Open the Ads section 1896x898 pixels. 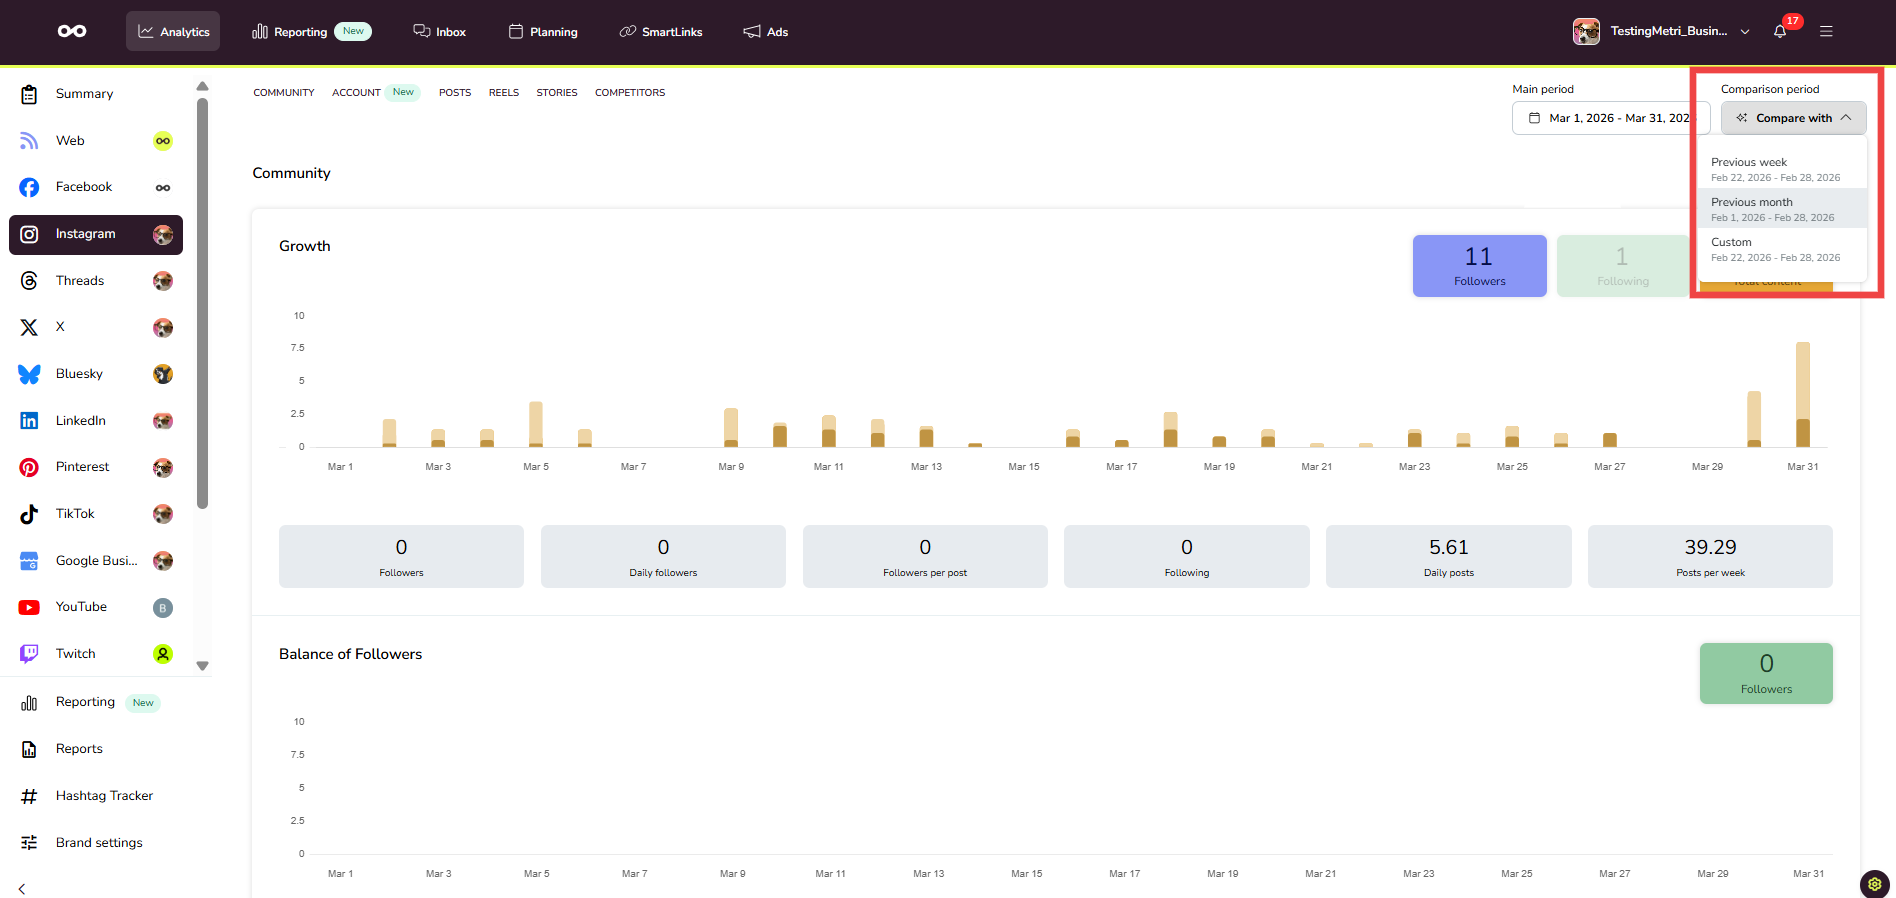(x=766, y=31)
